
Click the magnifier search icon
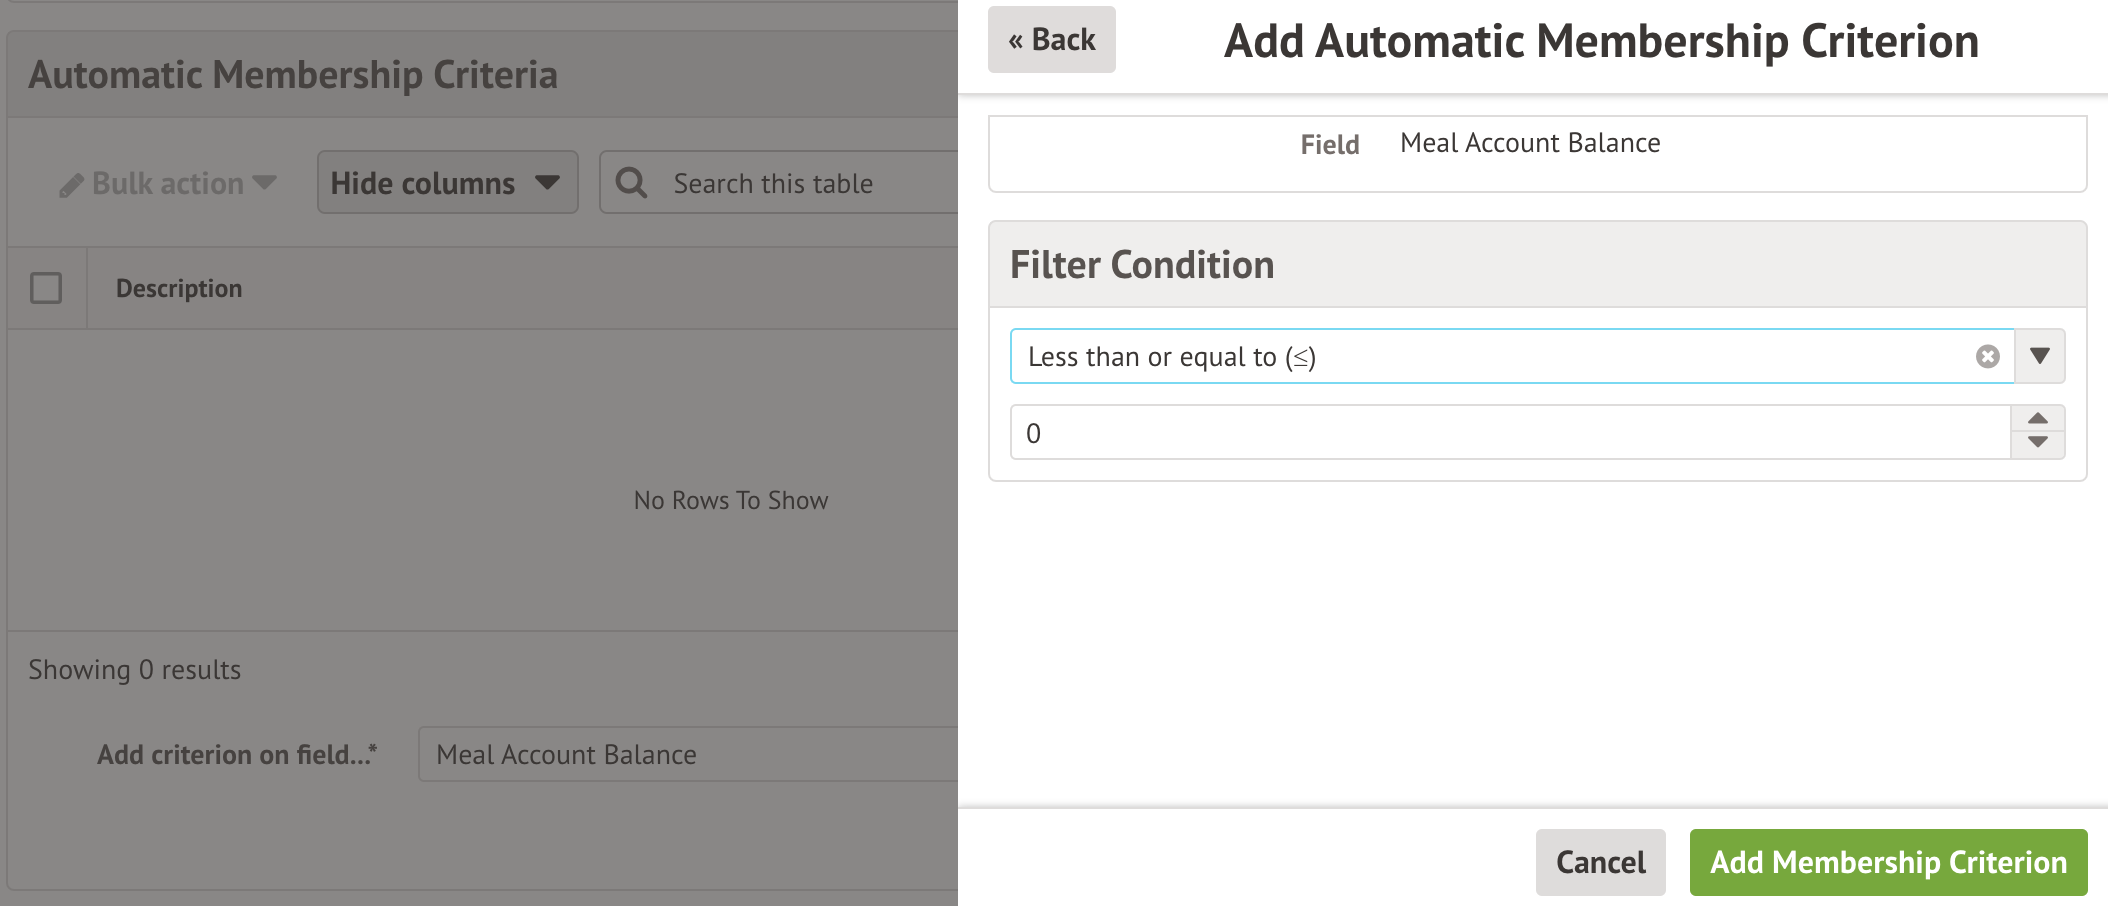[631, 183]
